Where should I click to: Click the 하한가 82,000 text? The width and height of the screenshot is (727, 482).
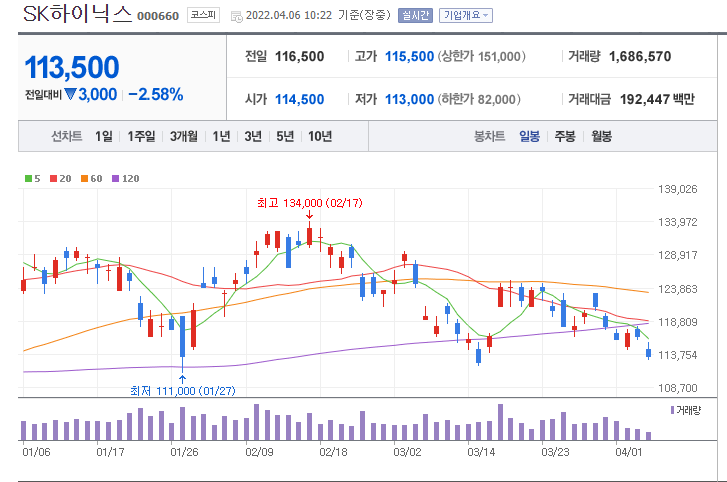click(479, 99)
